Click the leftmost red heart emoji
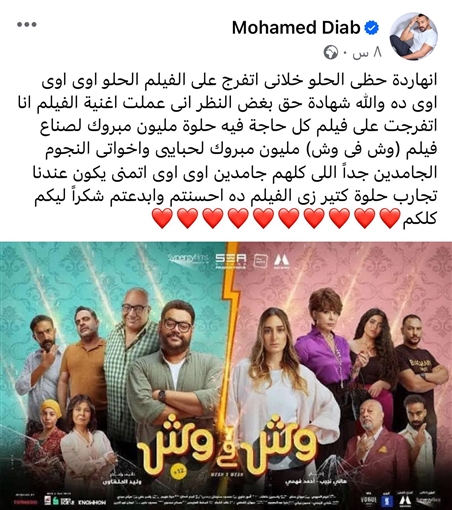This screenshot has height=510, width=452. click(162, 218)
